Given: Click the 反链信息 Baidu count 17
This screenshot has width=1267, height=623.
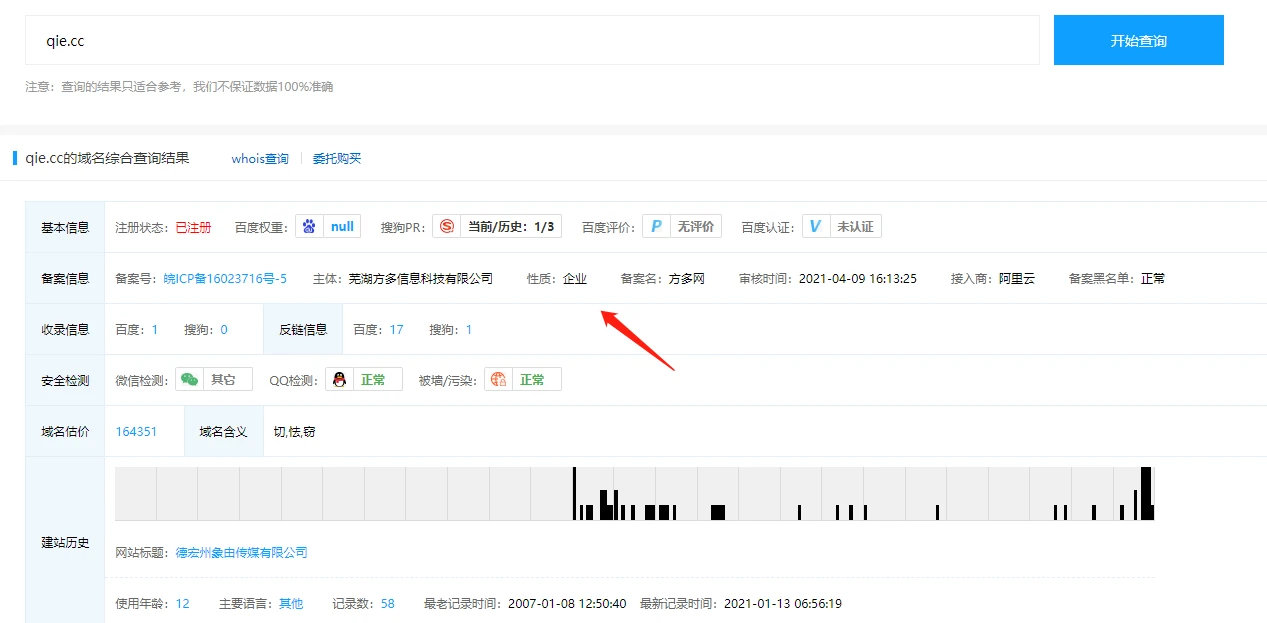Looking at the screenshot, I should [397, 330].
